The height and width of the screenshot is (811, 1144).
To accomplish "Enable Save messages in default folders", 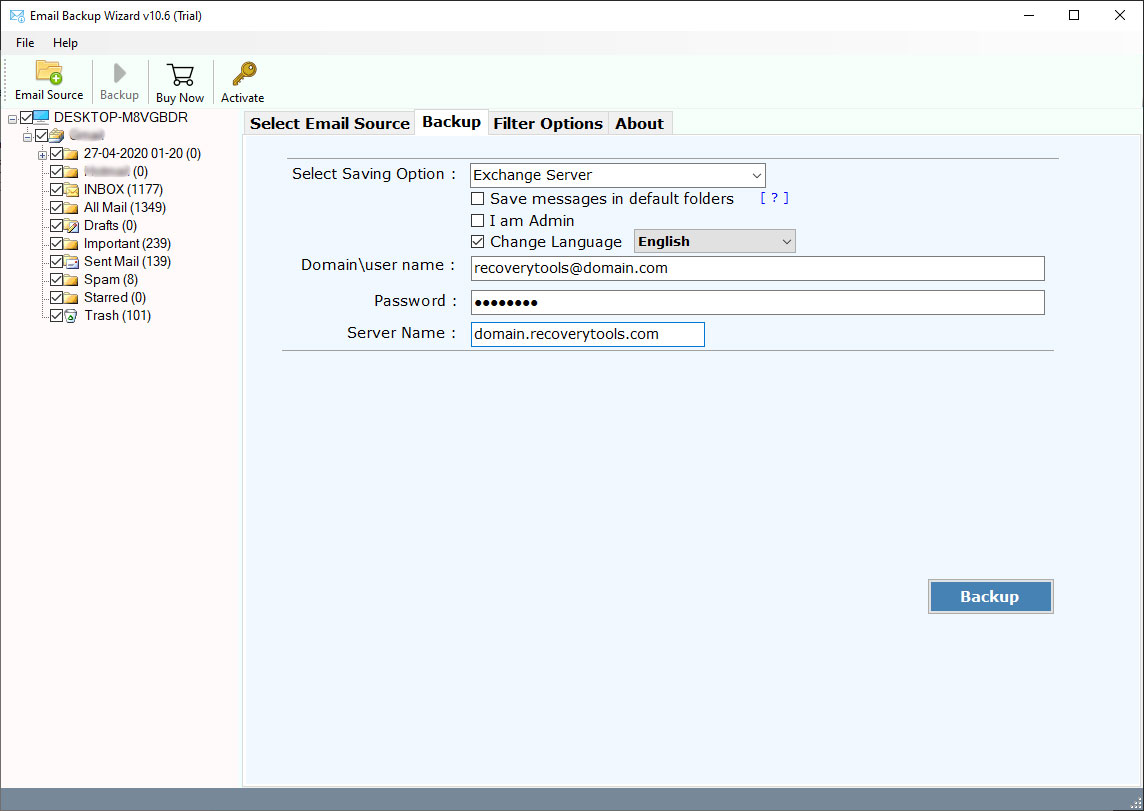I will (x=478, y=199).
